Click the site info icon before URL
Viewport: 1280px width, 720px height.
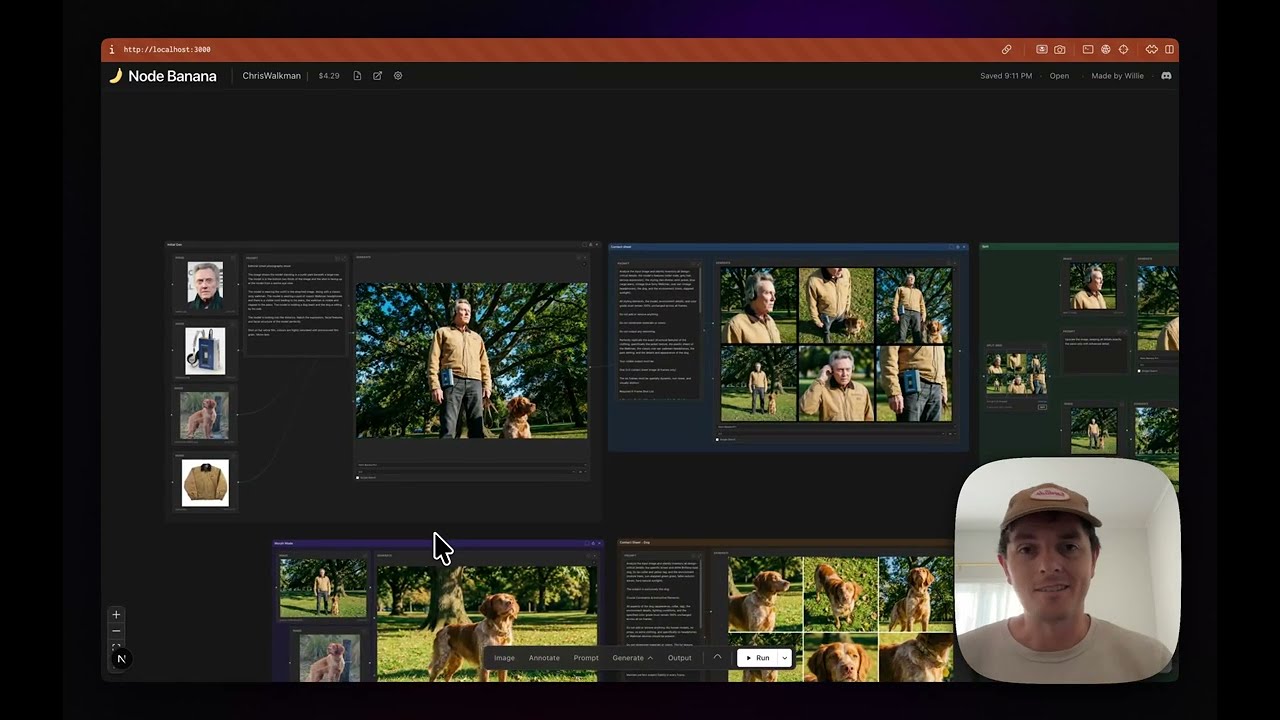point(112,49)
